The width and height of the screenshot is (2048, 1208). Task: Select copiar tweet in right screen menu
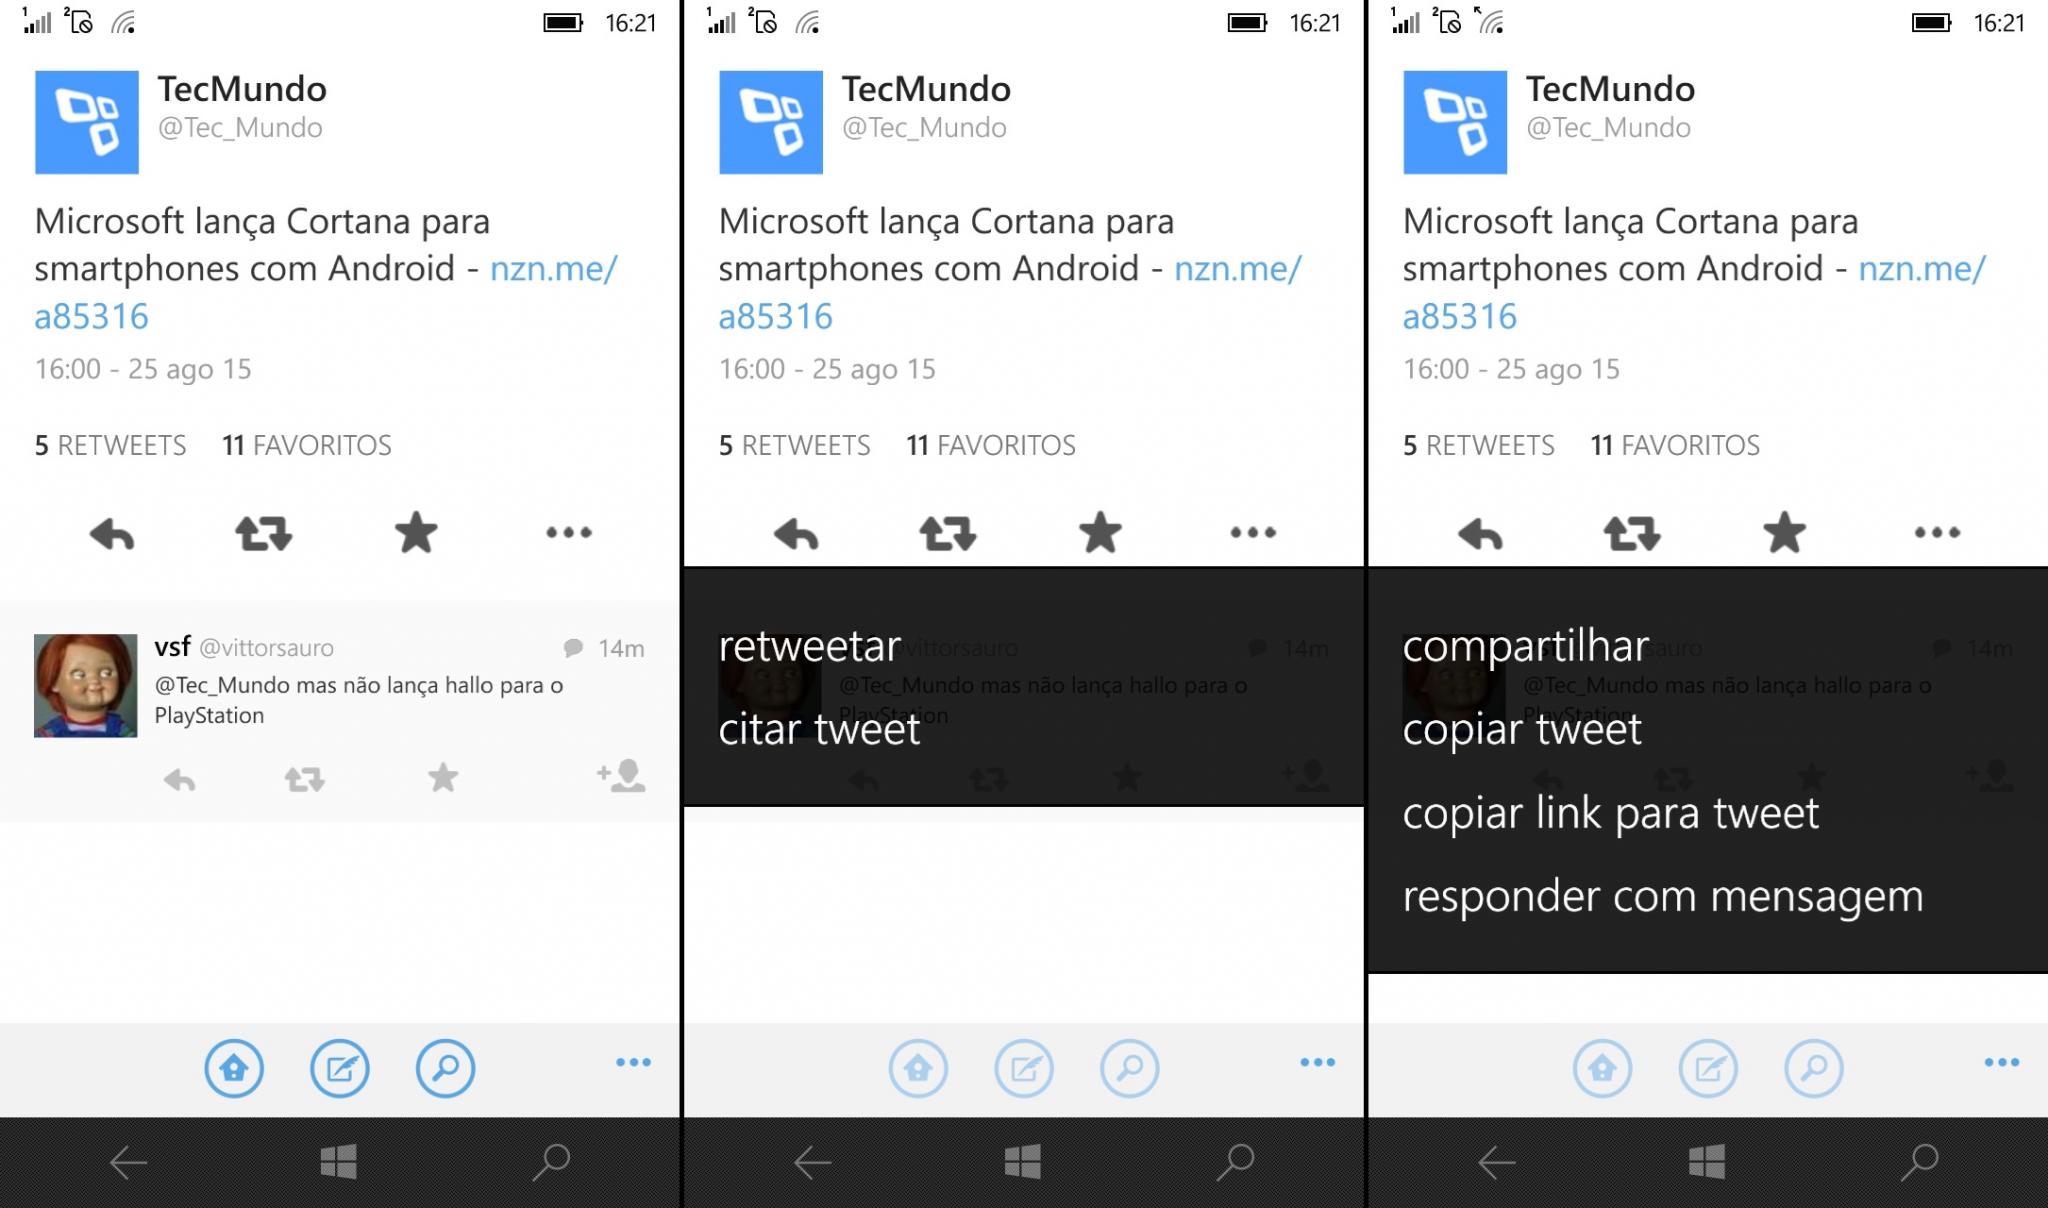pyautogui.click(x=1522, y=730)
